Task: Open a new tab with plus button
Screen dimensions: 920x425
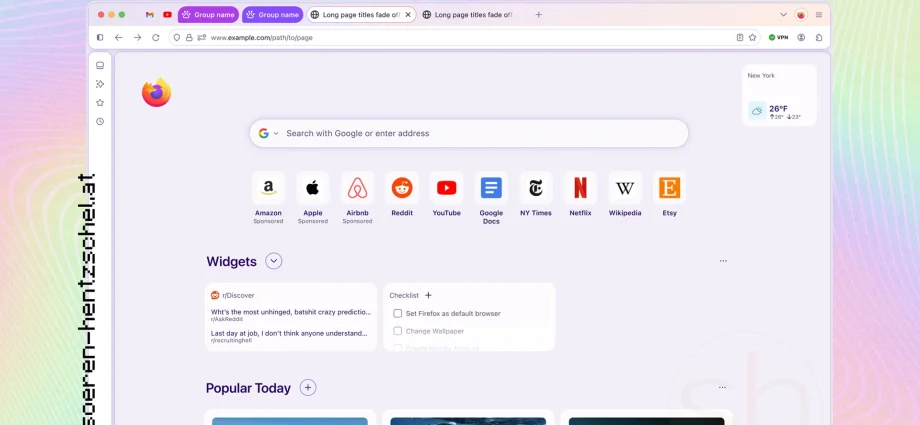Action: coord(539,15)
